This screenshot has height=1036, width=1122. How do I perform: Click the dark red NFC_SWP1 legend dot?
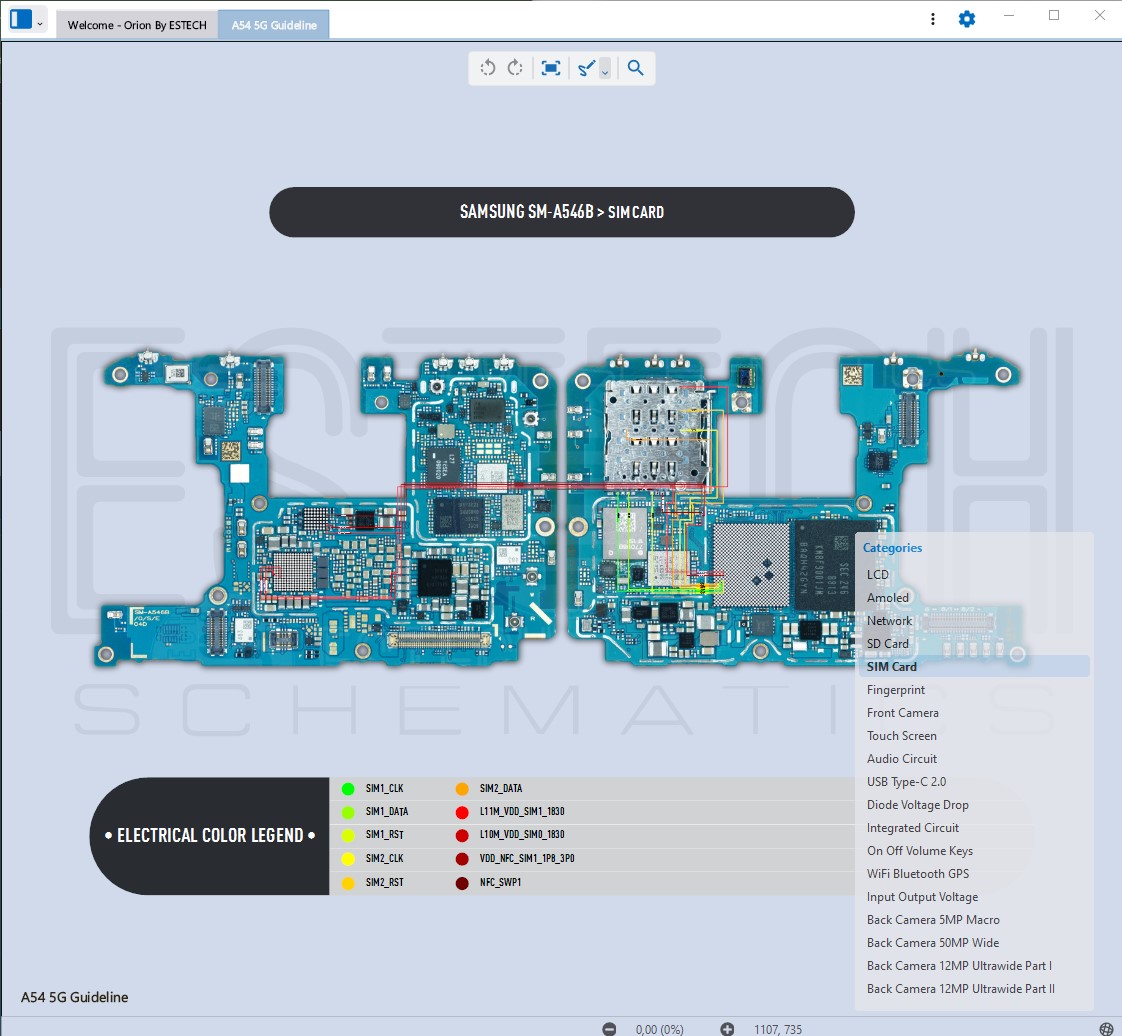pyautogui.click(x=462, y=883)
